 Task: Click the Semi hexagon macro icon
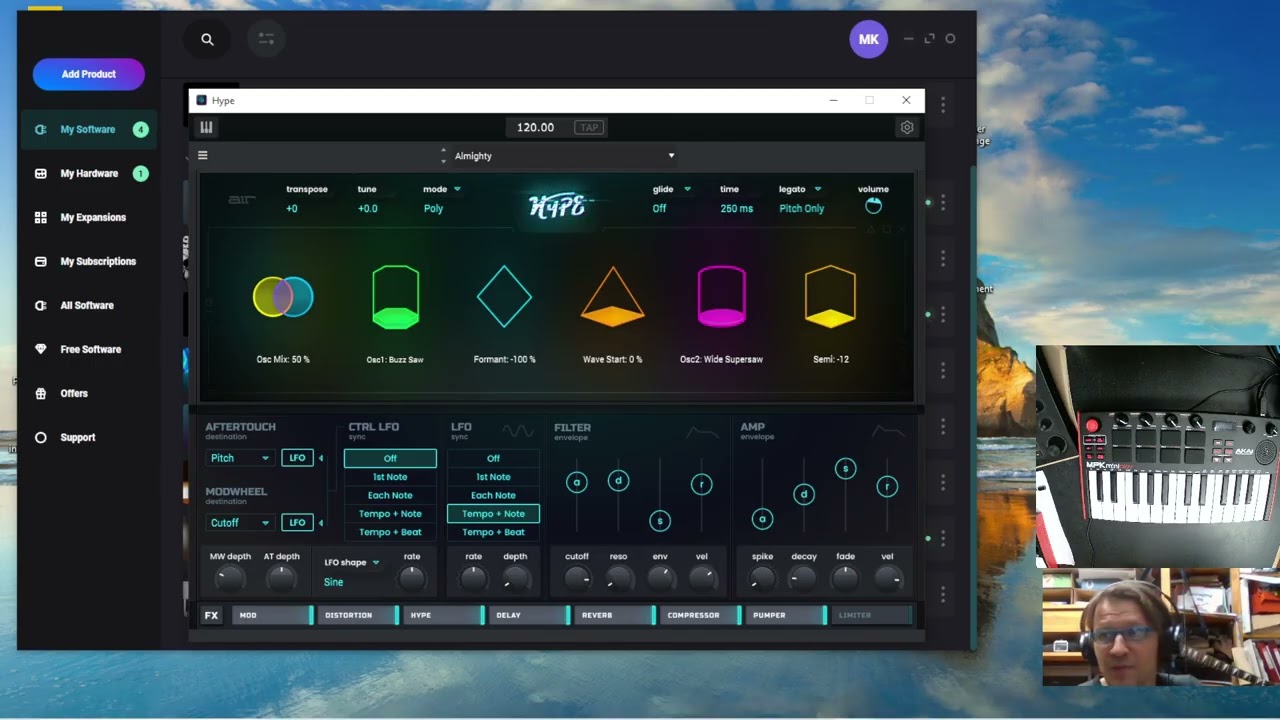pos(830,297)
